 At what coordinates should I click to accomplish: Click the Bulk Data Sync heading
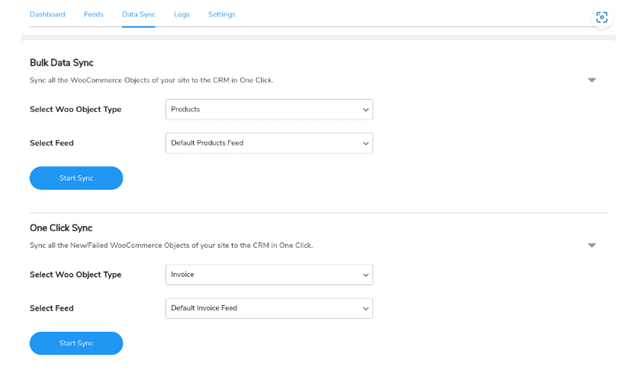coord(61,63)
